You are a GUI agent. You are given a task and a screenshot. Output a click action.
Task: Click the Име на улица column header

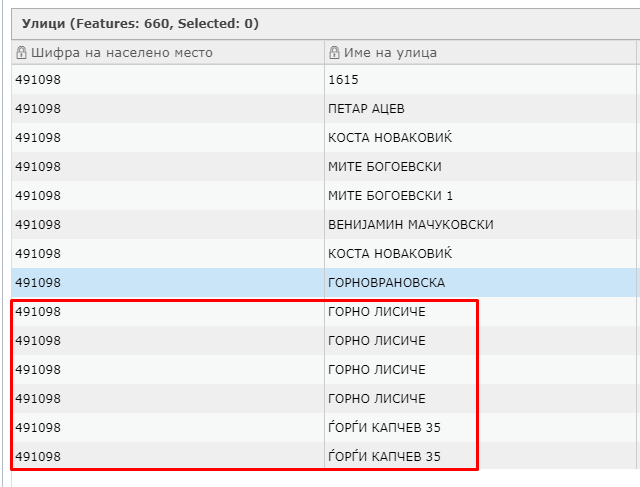[x=390, y=53]
